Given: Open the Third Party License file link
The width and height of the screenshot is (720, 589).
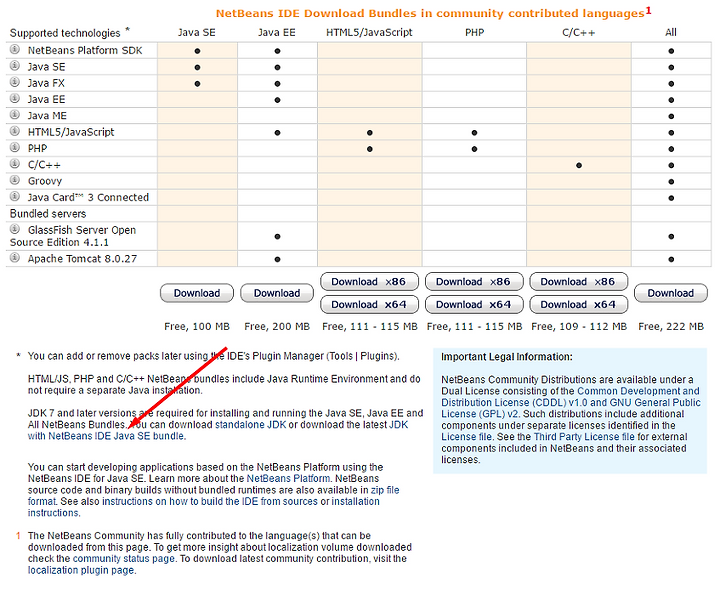Looking at the screenshot, I should (584, 437).
